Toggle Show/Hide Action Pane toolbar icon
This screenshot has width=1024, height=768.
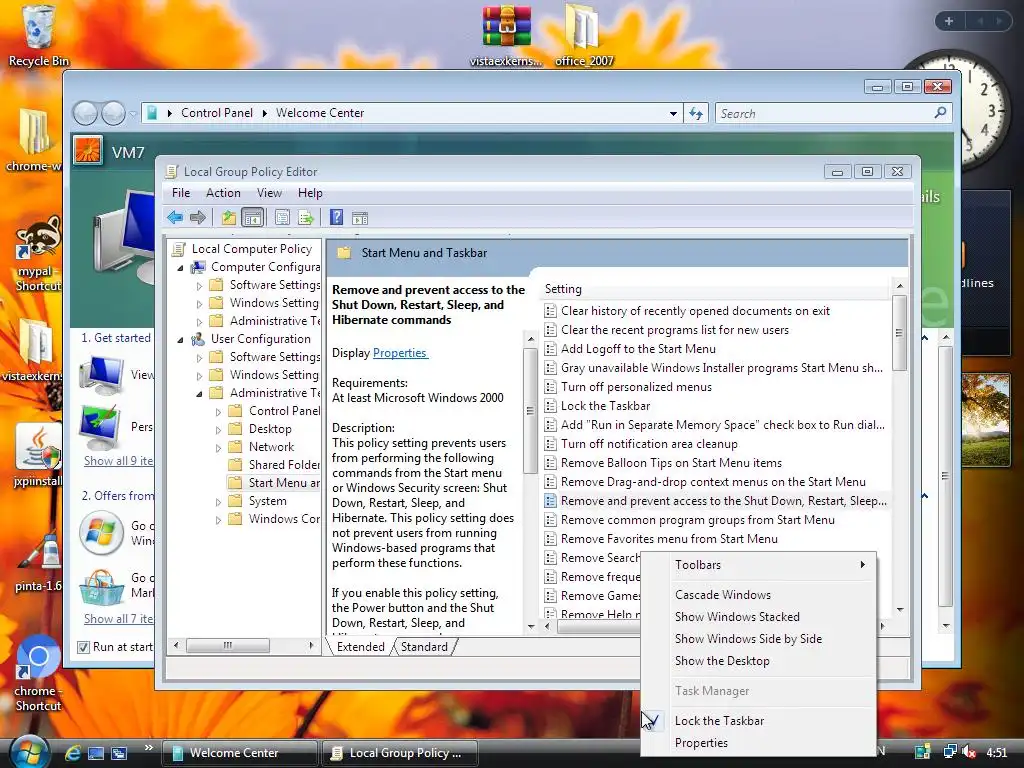tap(360, 217)
